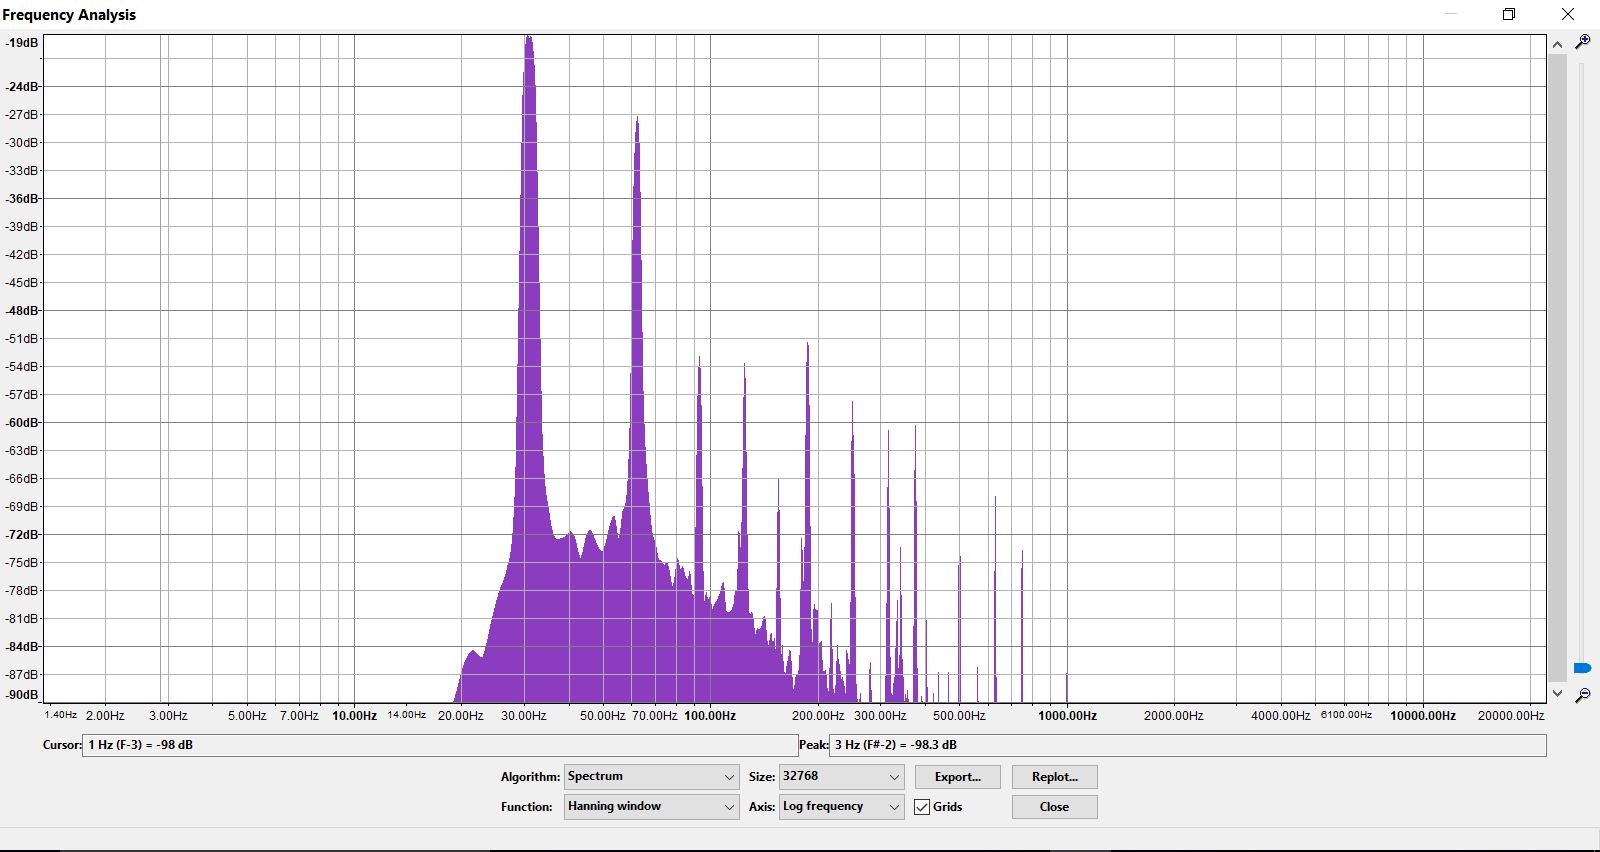Toggle the Grids checkbox
This screenshot has height=852, width=1600.
[922, 807]
